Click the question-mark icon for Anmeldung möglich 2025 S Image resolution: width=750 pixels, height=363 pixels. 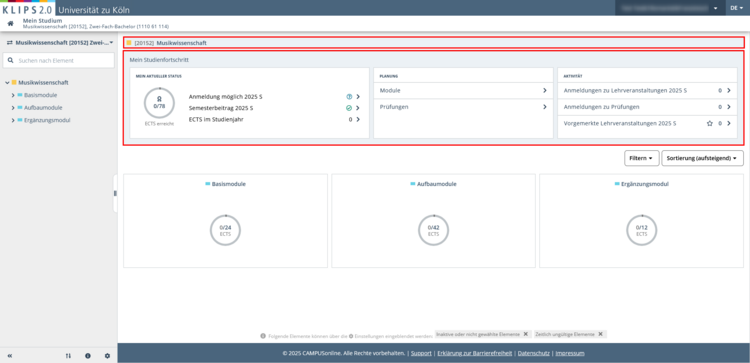(349, 97)
